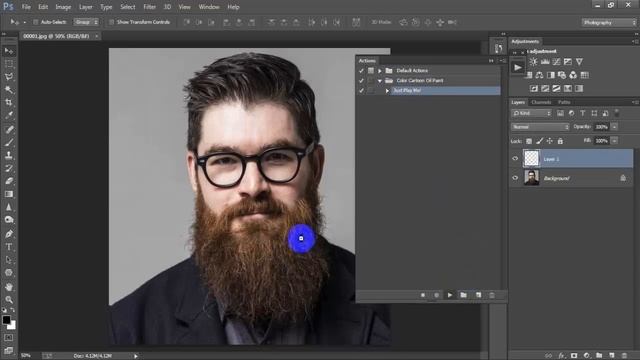Select the Rectangular Marquee tool
The width and height of the screenshot is (640, 360).
[9, 64]
